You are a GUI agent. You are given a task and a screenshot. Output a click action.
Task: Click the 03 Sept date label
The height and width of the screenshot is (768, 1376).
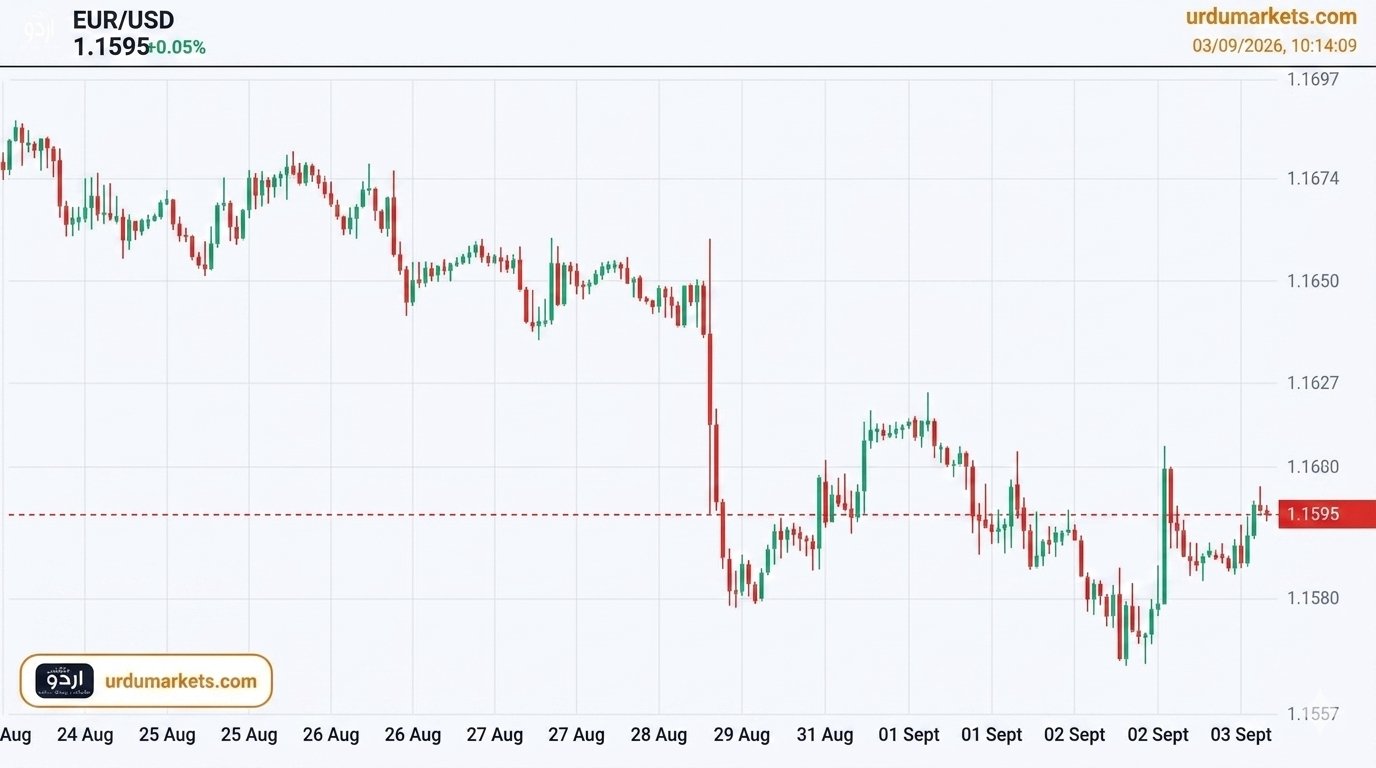tap(1241, 735)
